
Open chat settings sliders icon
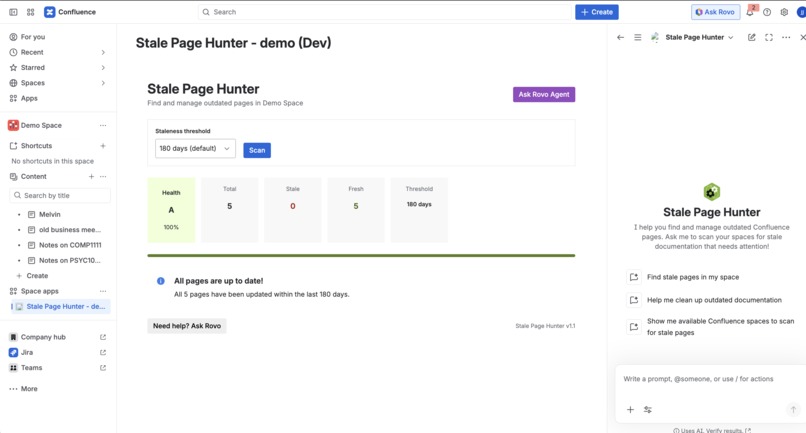[648, 409]
